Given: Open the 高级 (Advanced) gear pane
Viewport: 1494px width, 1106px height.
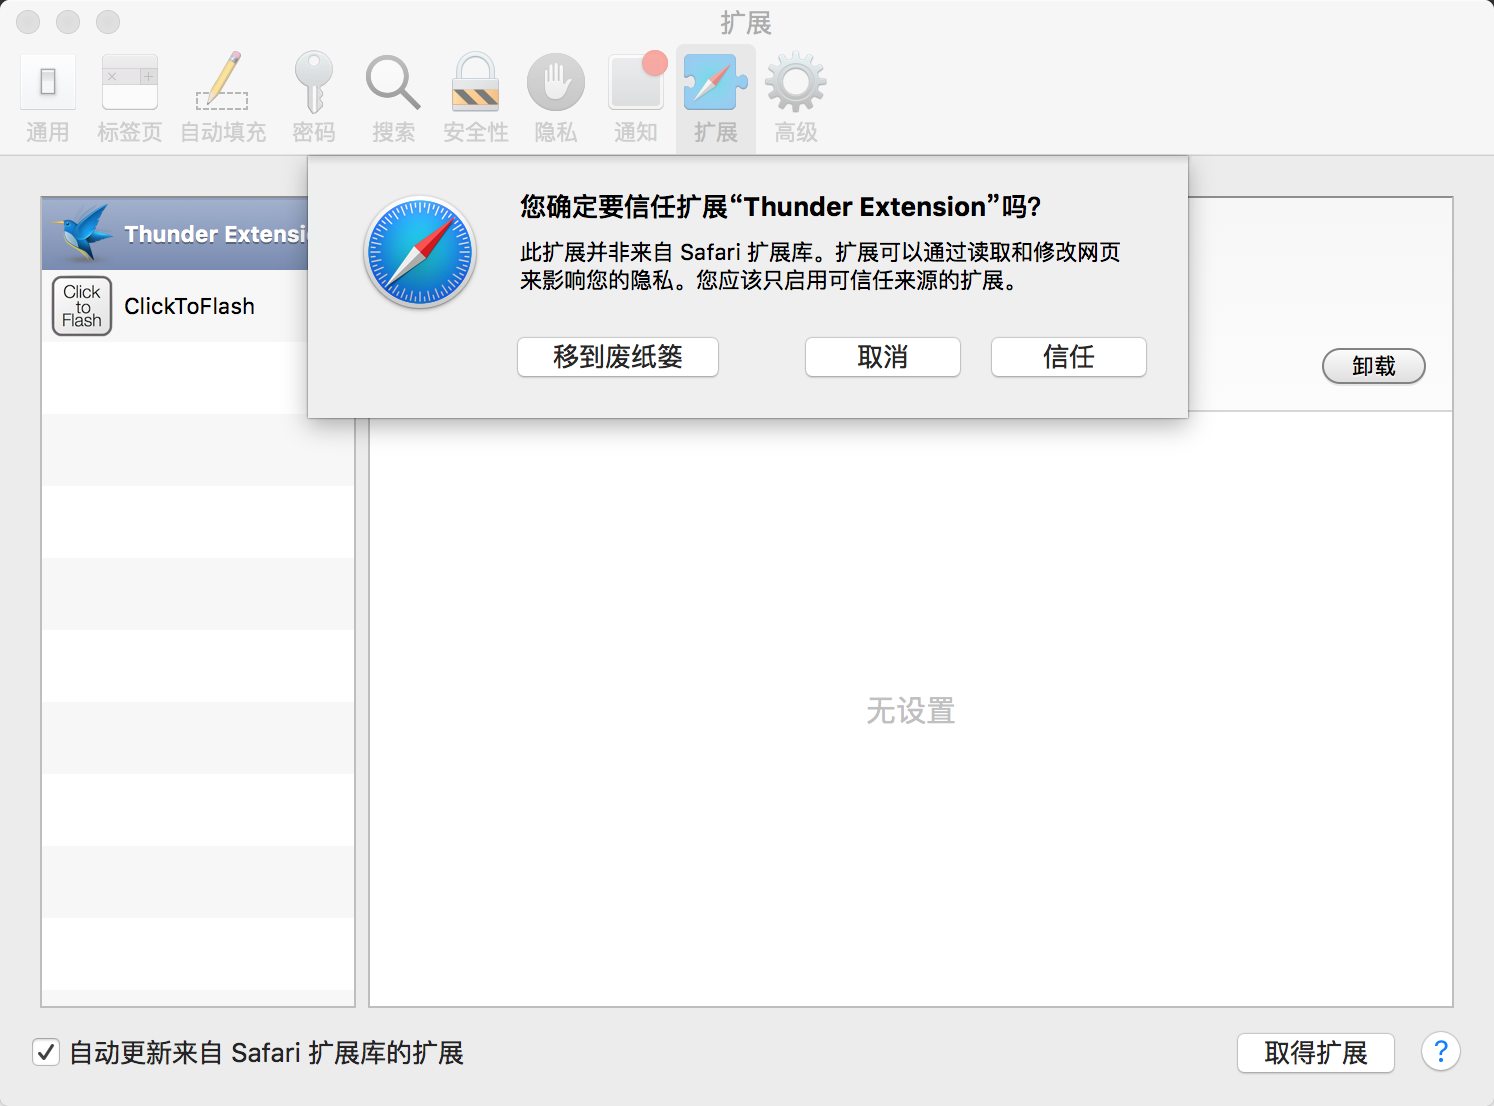Looking at the screenshot, I should click(796, 98).
